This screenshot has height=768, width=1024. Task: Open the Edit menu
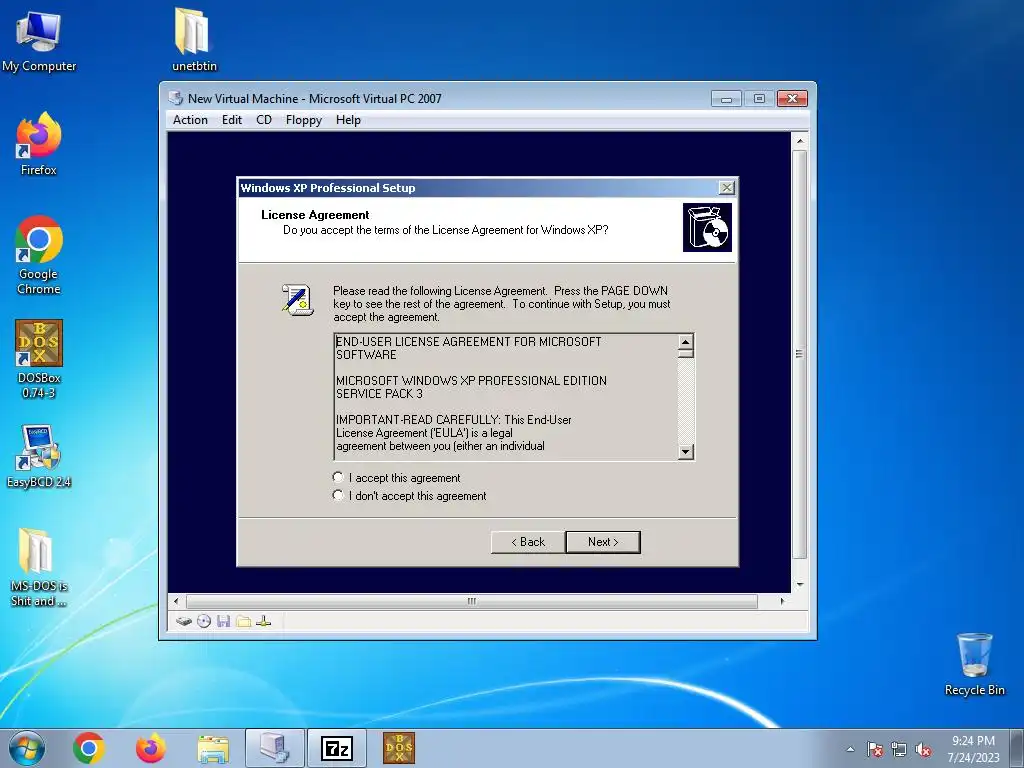232,120
